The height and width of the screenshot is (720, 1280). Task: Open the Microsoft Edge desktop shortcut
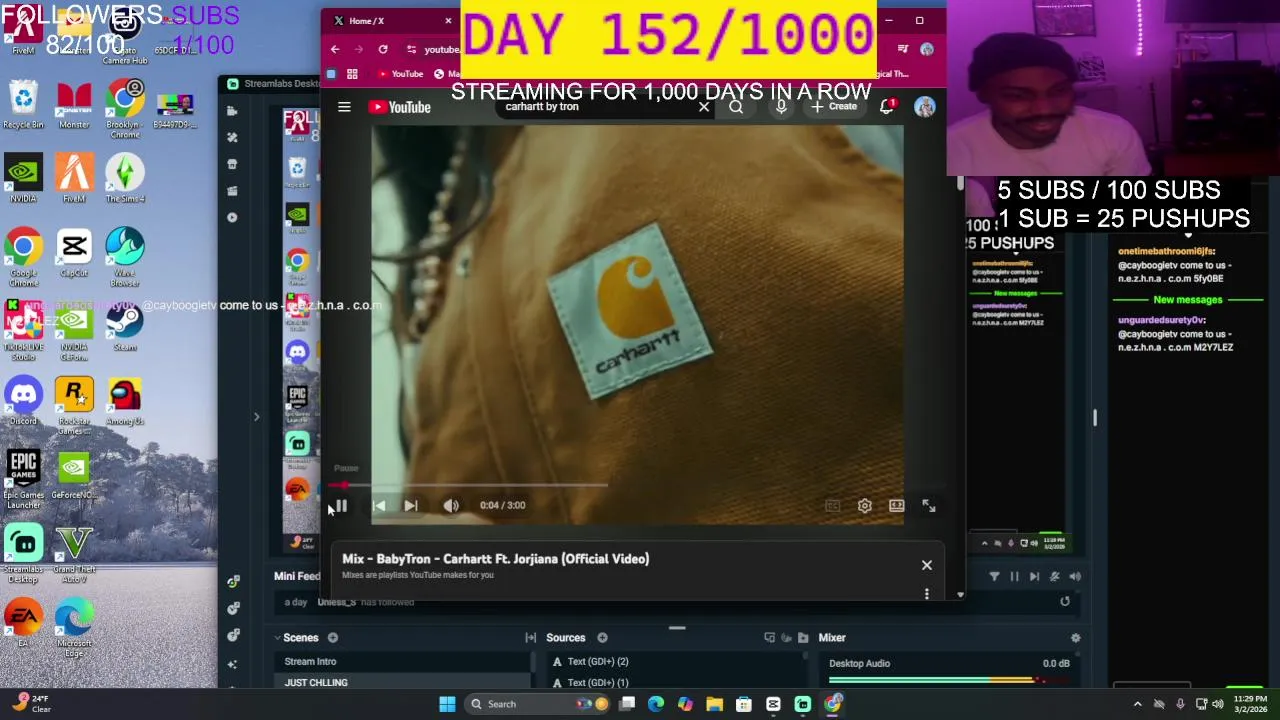pos(74,628)
